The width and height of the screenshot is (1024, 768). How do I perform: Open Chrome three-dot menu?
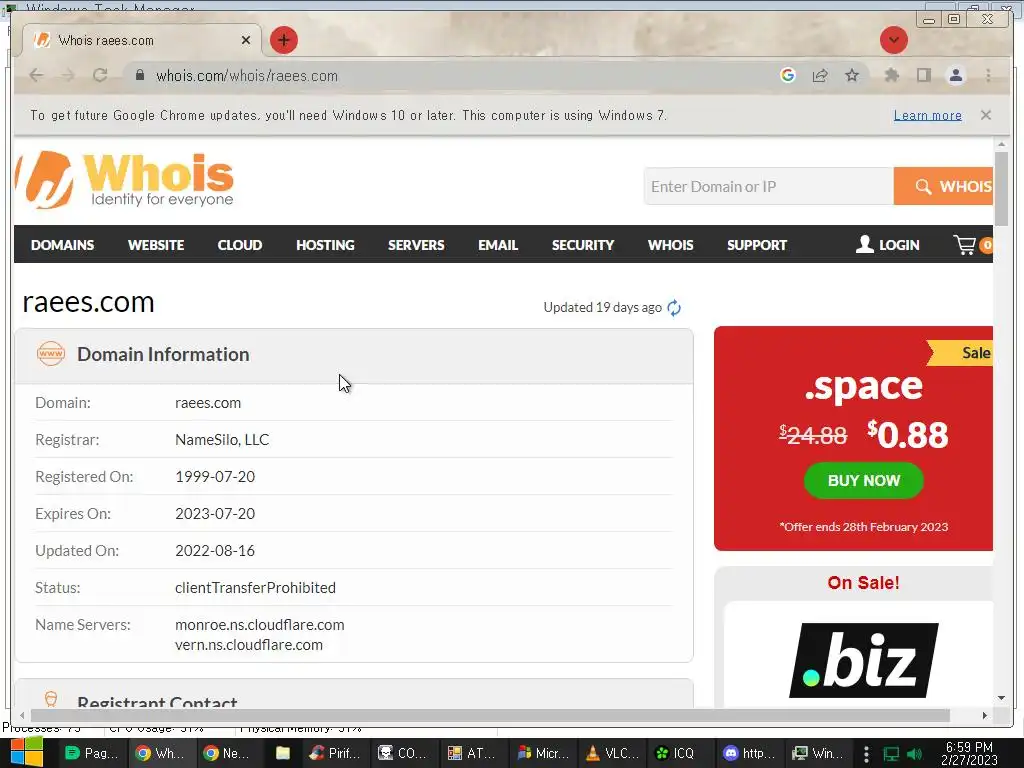988,75
